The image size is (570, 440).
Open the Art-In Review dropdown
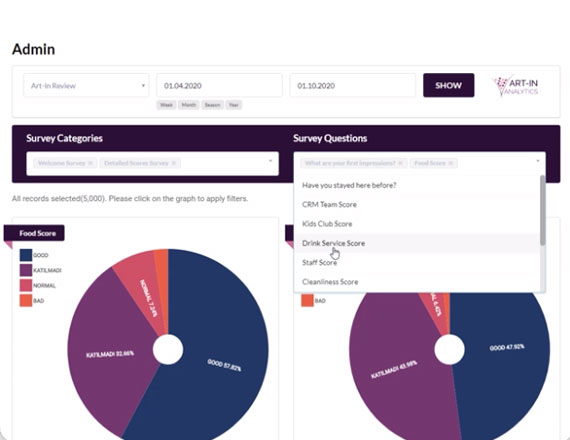coord(86,85)
